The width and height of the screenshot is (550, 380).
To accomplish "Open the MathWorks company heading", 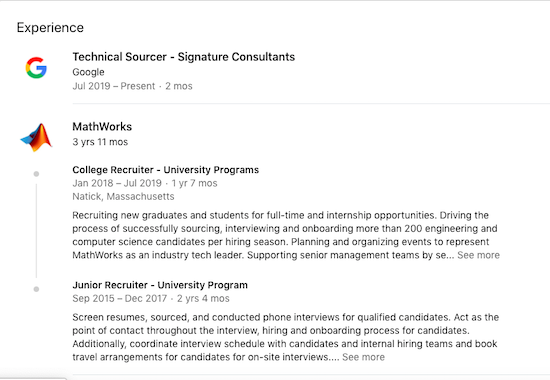I will click(x=102, y=127).
